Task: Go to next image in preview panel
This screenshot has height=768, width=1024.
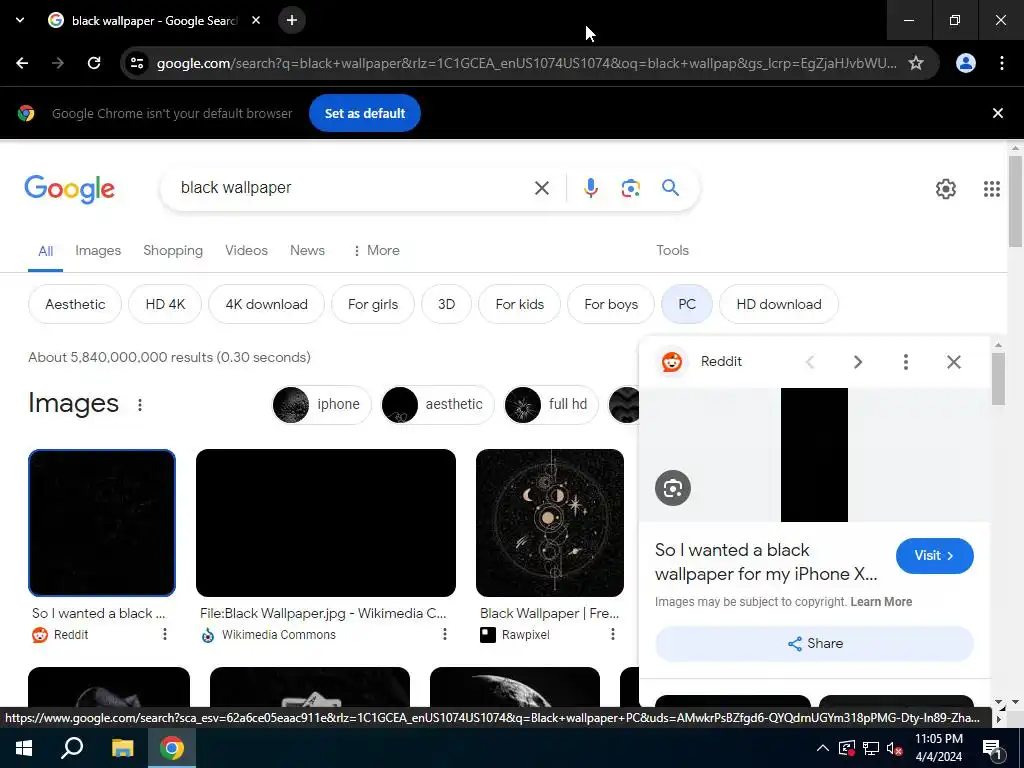Action: 857,362
